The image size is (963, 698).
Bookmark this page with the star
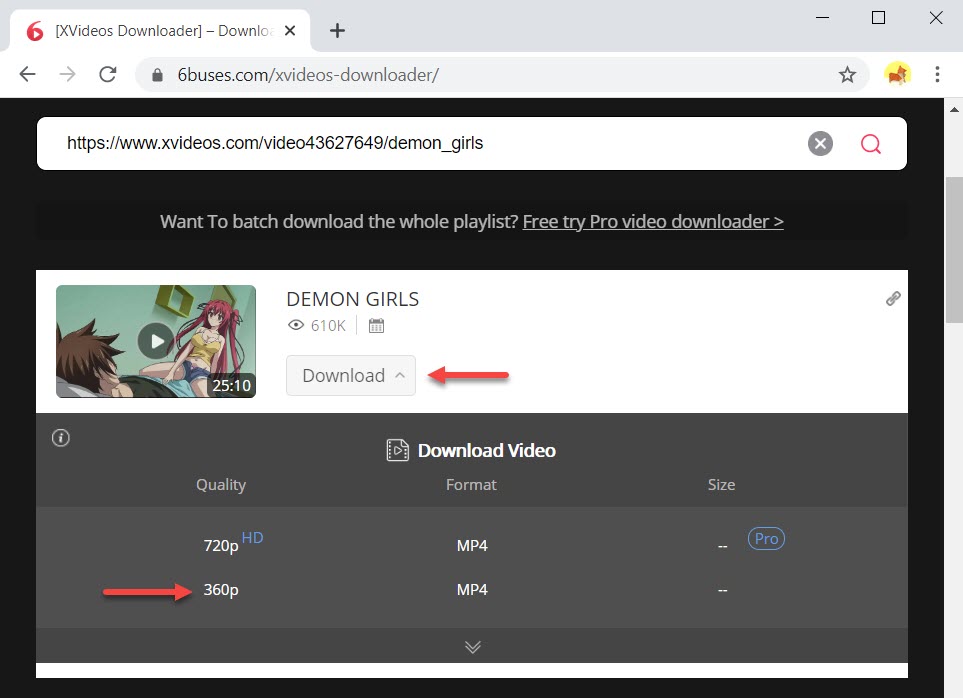click(x=848, y=74)
